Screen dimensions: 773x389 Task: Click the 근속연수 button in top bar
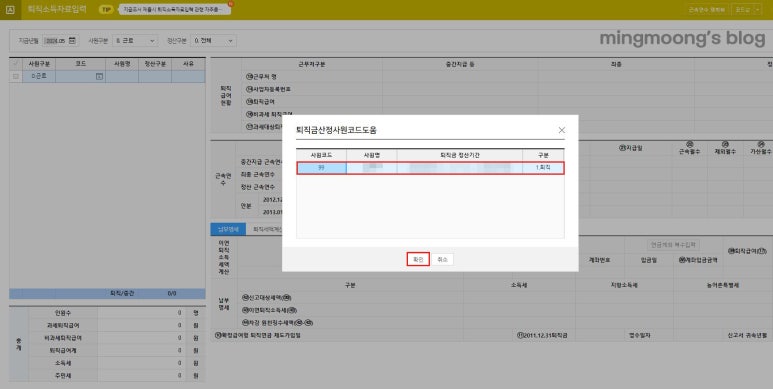point(707,9)
